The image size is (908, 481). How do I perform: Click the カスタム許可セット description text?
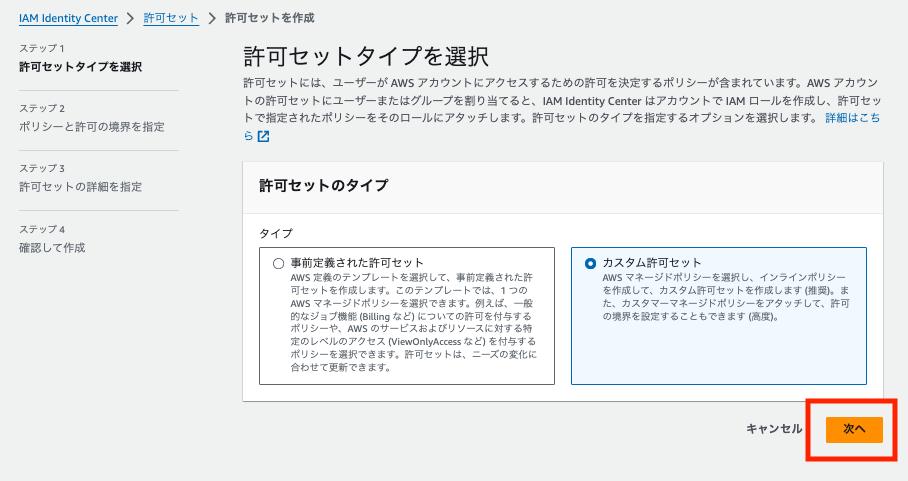pos(726,297)
